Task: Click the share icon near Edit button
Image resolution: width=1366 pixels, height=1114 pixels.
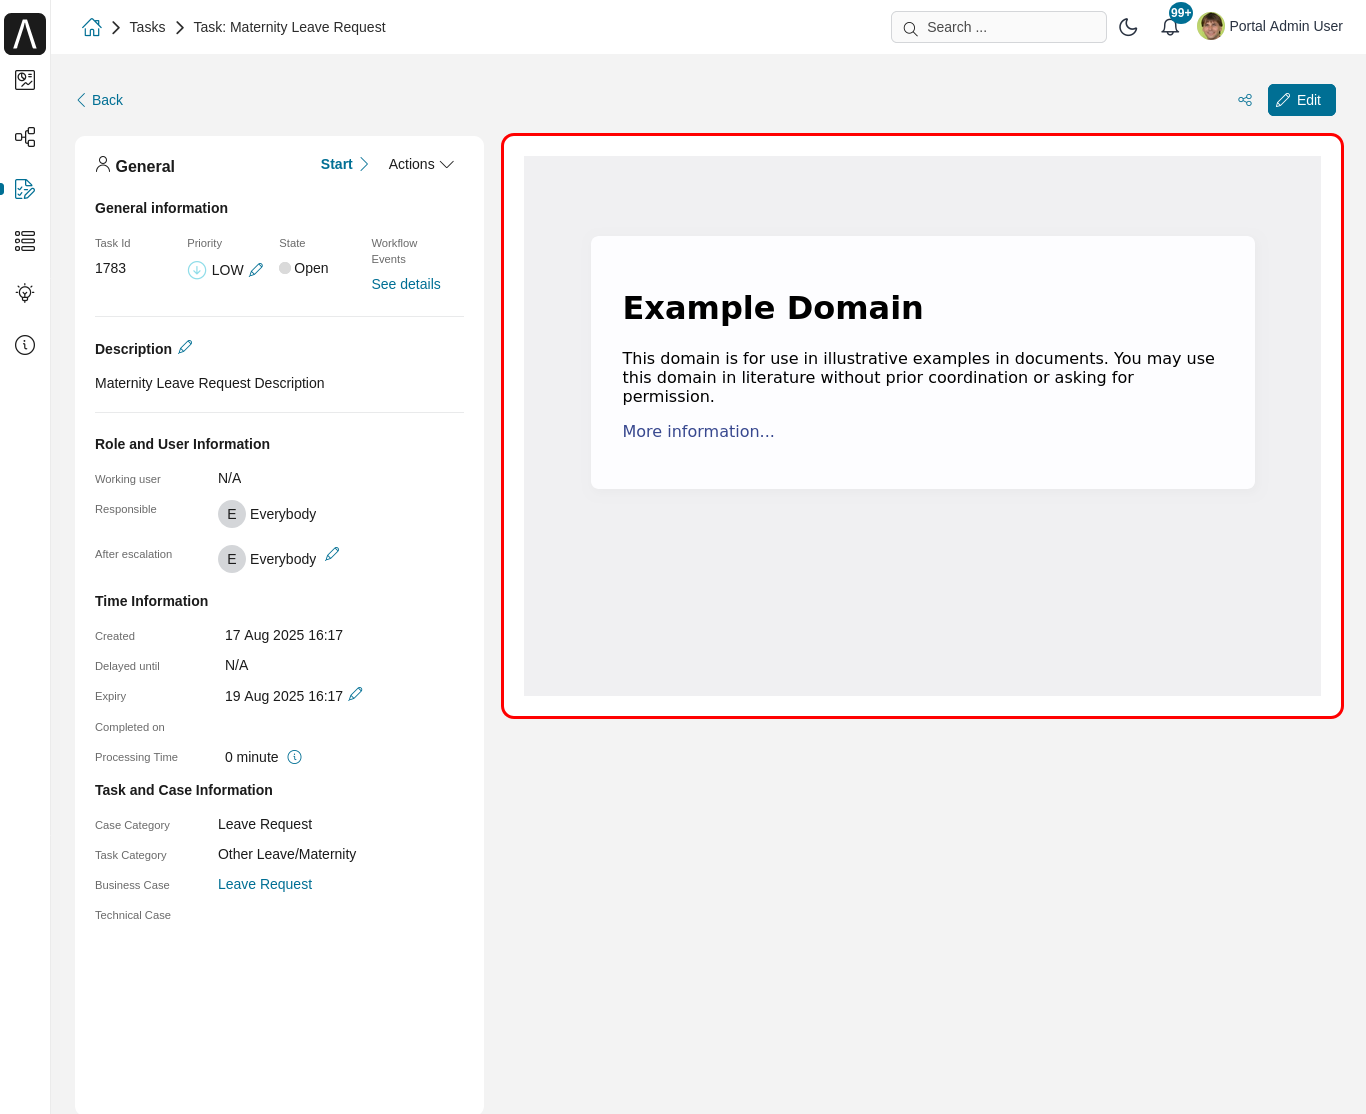Action: pos(1244,100)
